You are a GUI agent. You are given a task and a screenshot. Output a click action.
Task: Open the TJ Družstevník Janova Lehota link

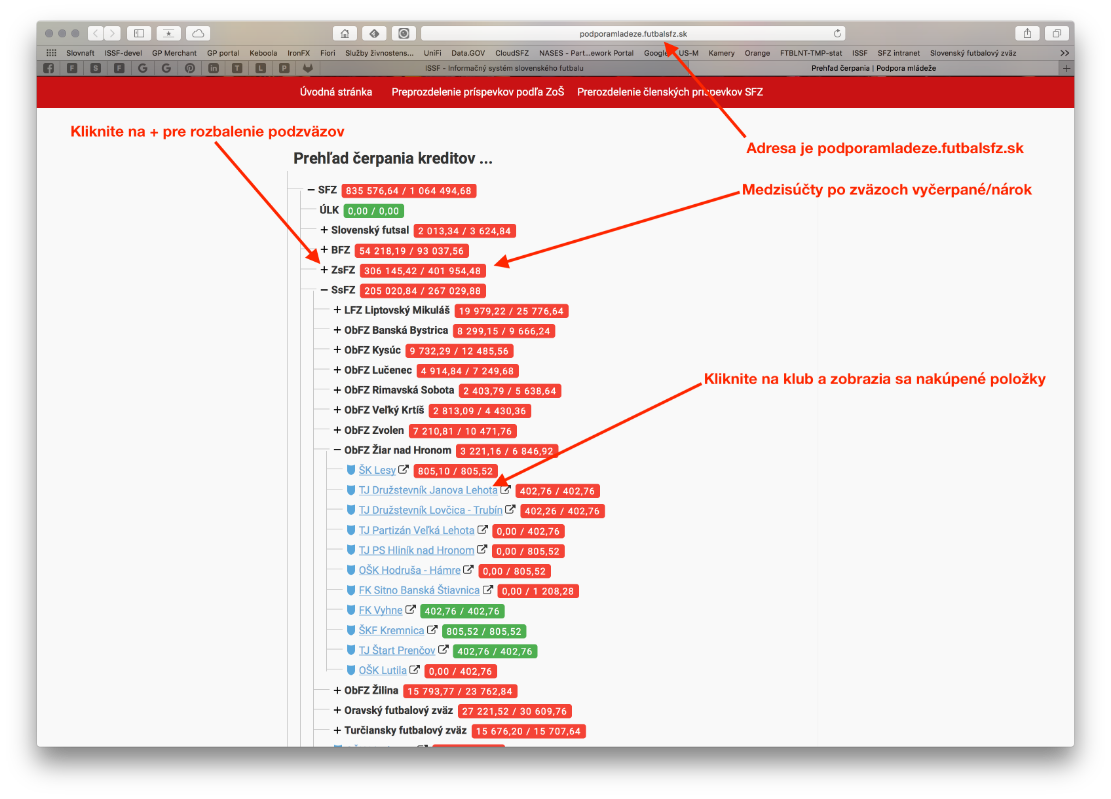428,490
